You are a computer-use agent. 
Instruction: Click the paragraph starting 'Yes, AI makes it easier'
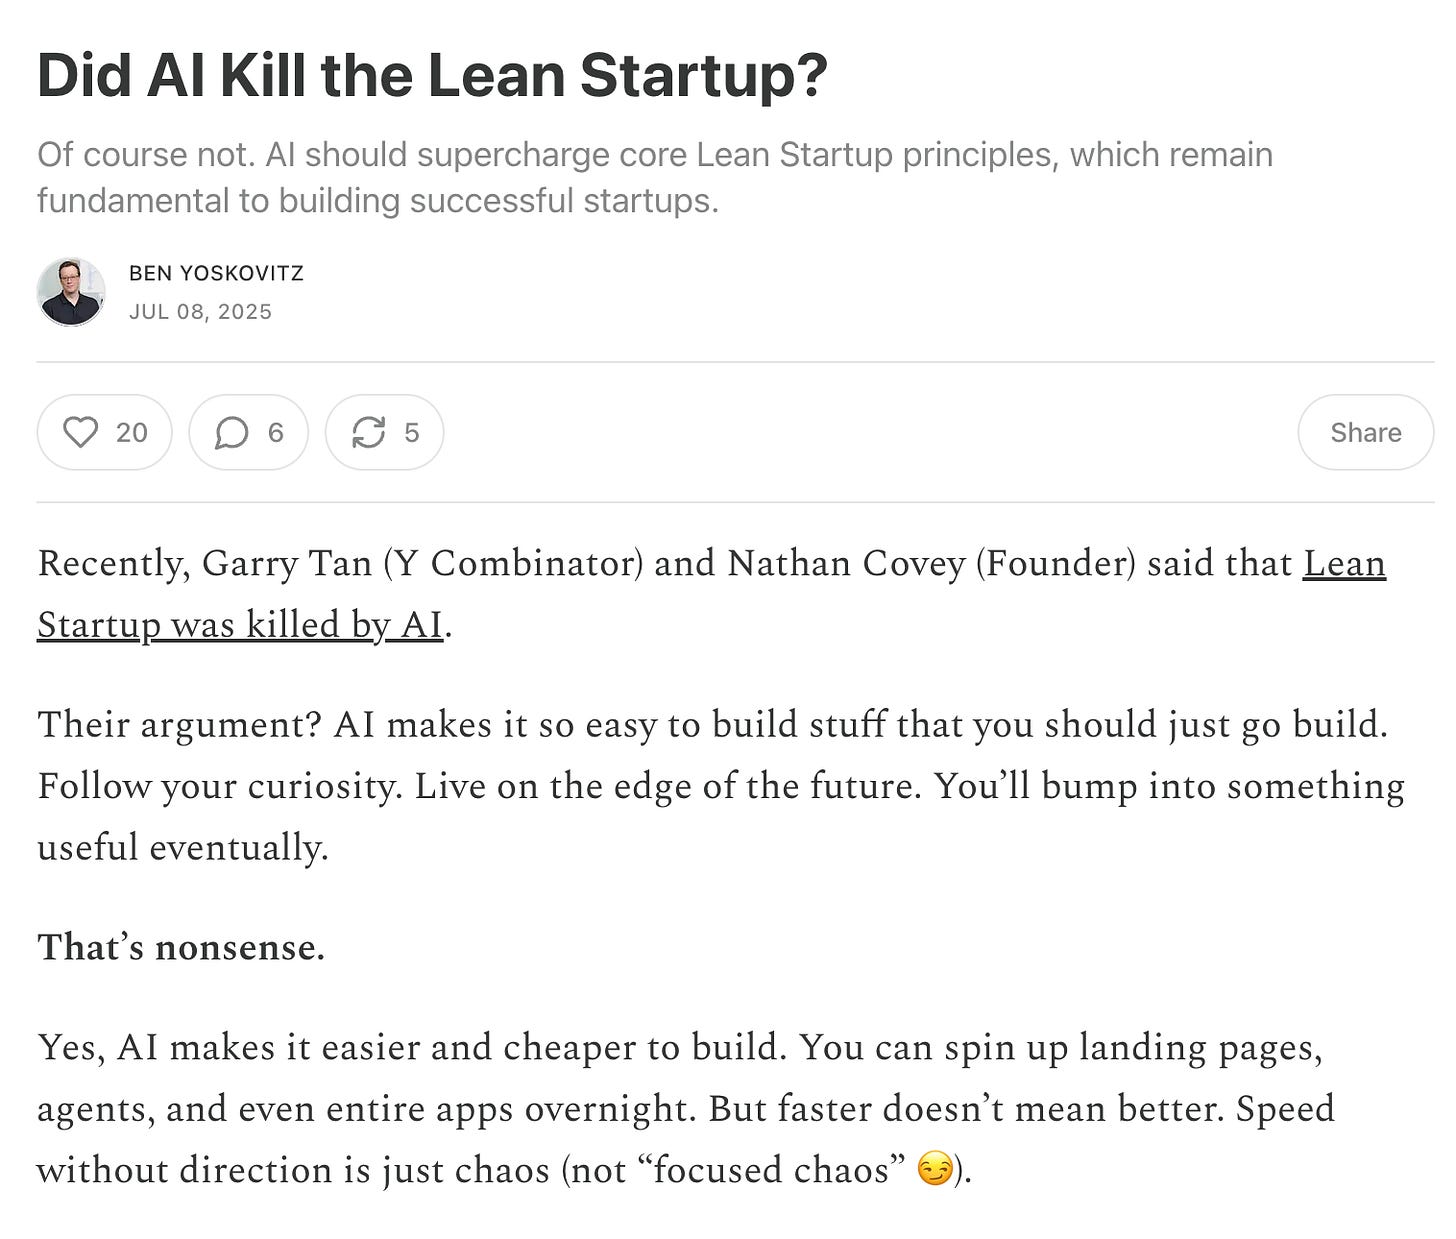[686, 1108]
